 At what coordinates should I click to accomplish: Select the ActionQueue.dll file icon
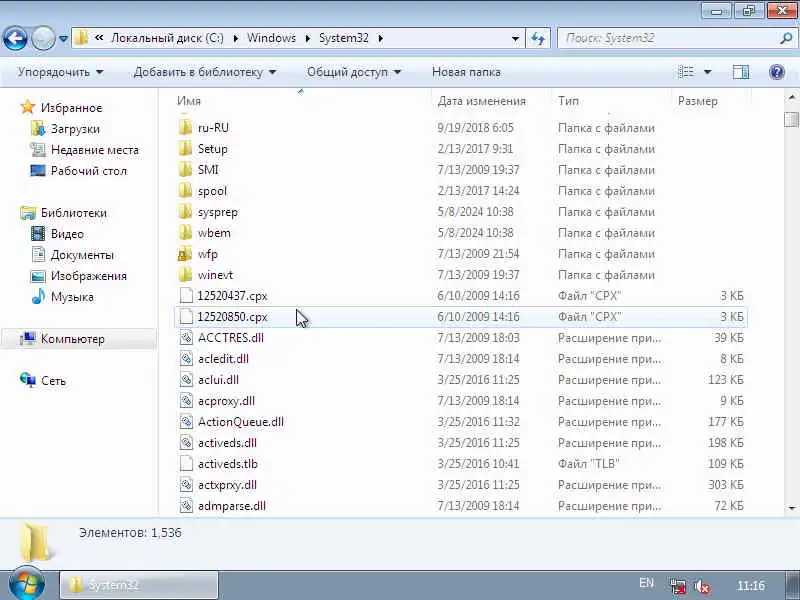[x=186, y=422]
